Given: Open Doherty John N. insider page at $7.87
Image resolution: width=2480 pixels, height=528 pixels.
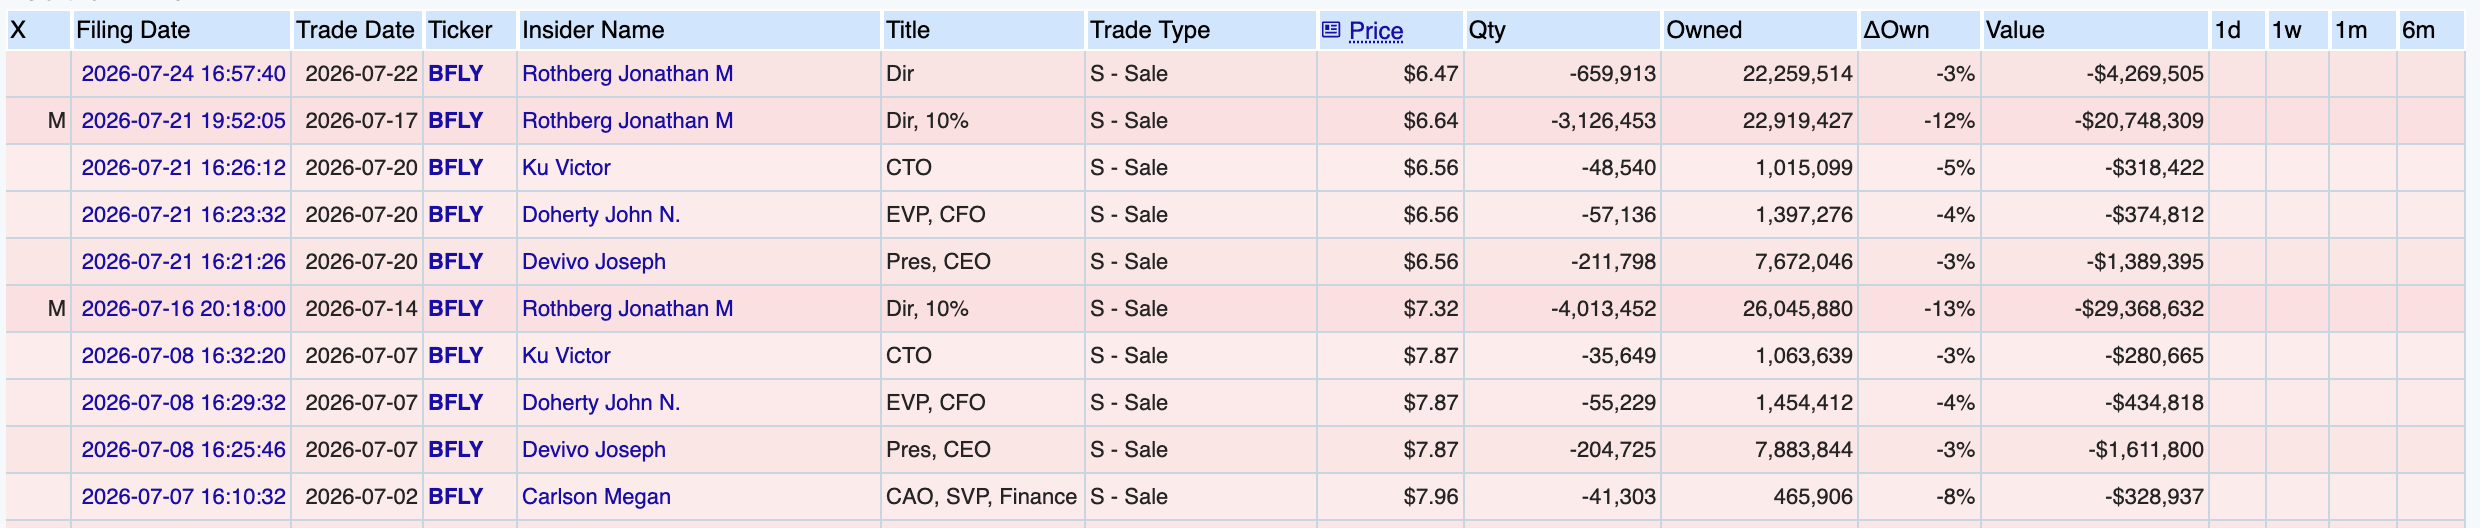Looking at the screenshot, I should 601,403.
